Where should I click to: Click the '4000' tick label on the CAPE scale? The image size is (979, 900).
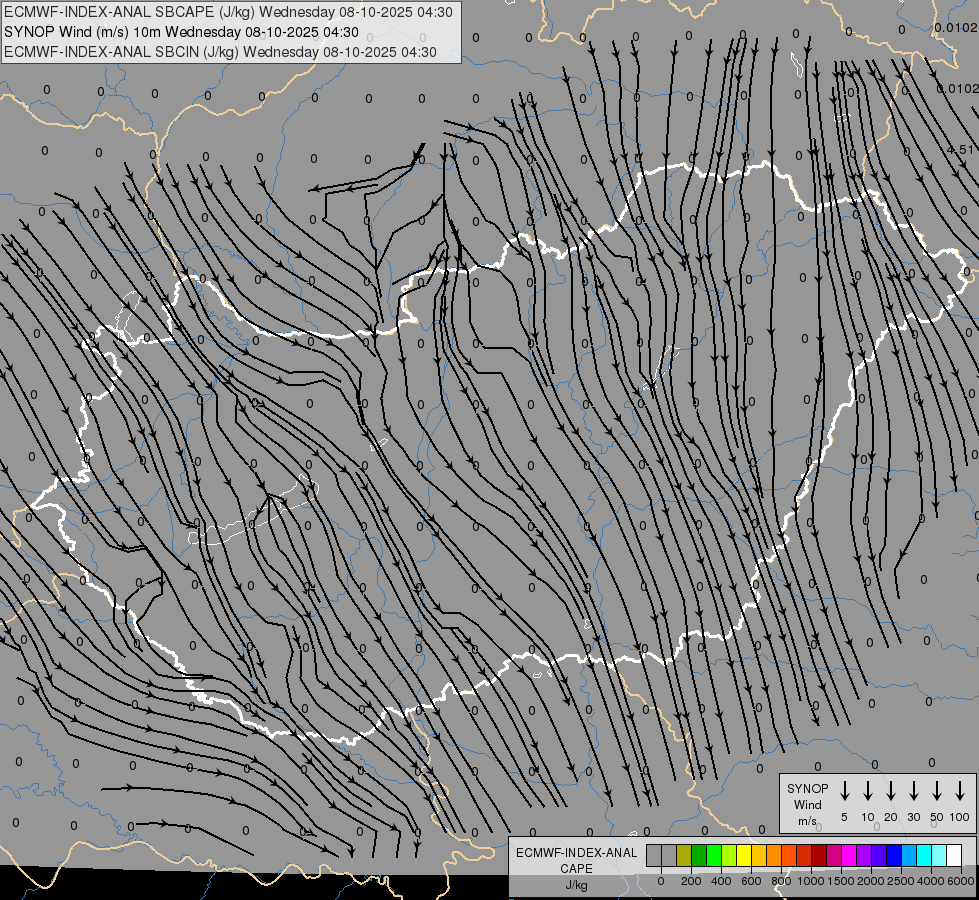[x=931, y=881]
